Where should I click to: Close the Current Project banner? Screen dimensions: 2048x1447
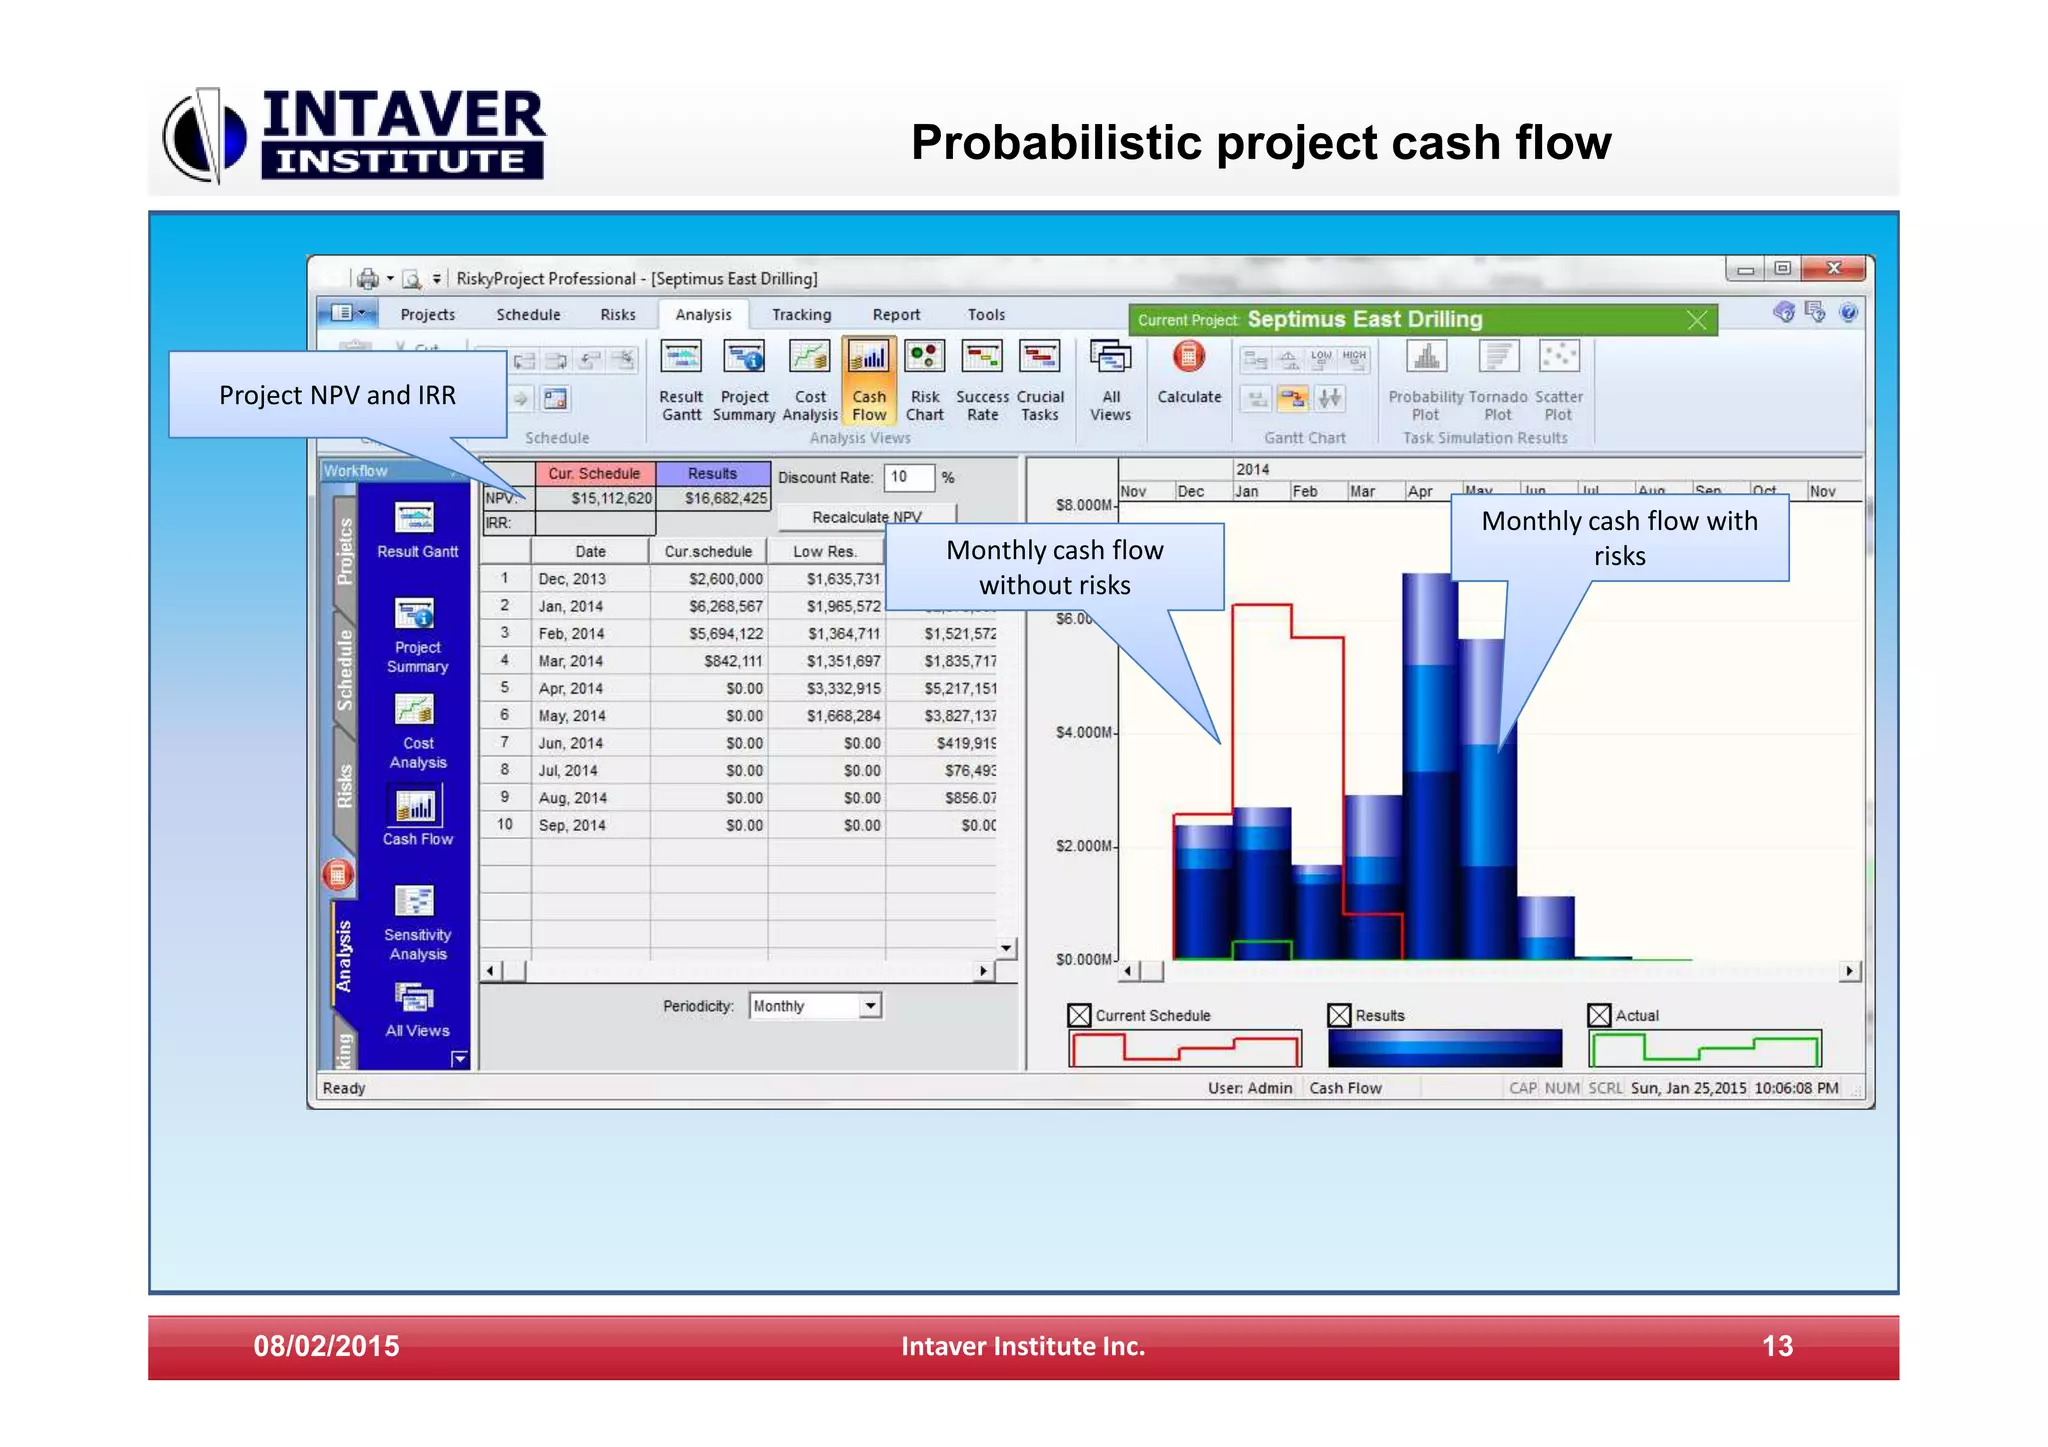1697,320
